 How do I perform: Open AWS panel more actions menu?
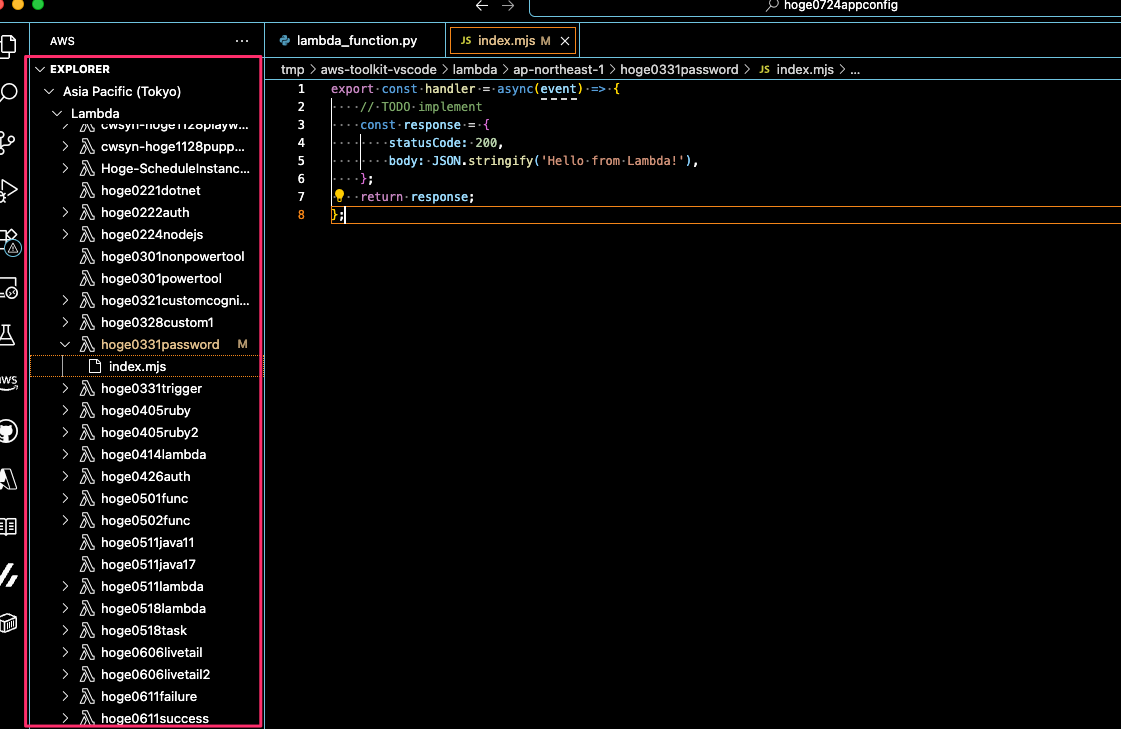[242, 41]
